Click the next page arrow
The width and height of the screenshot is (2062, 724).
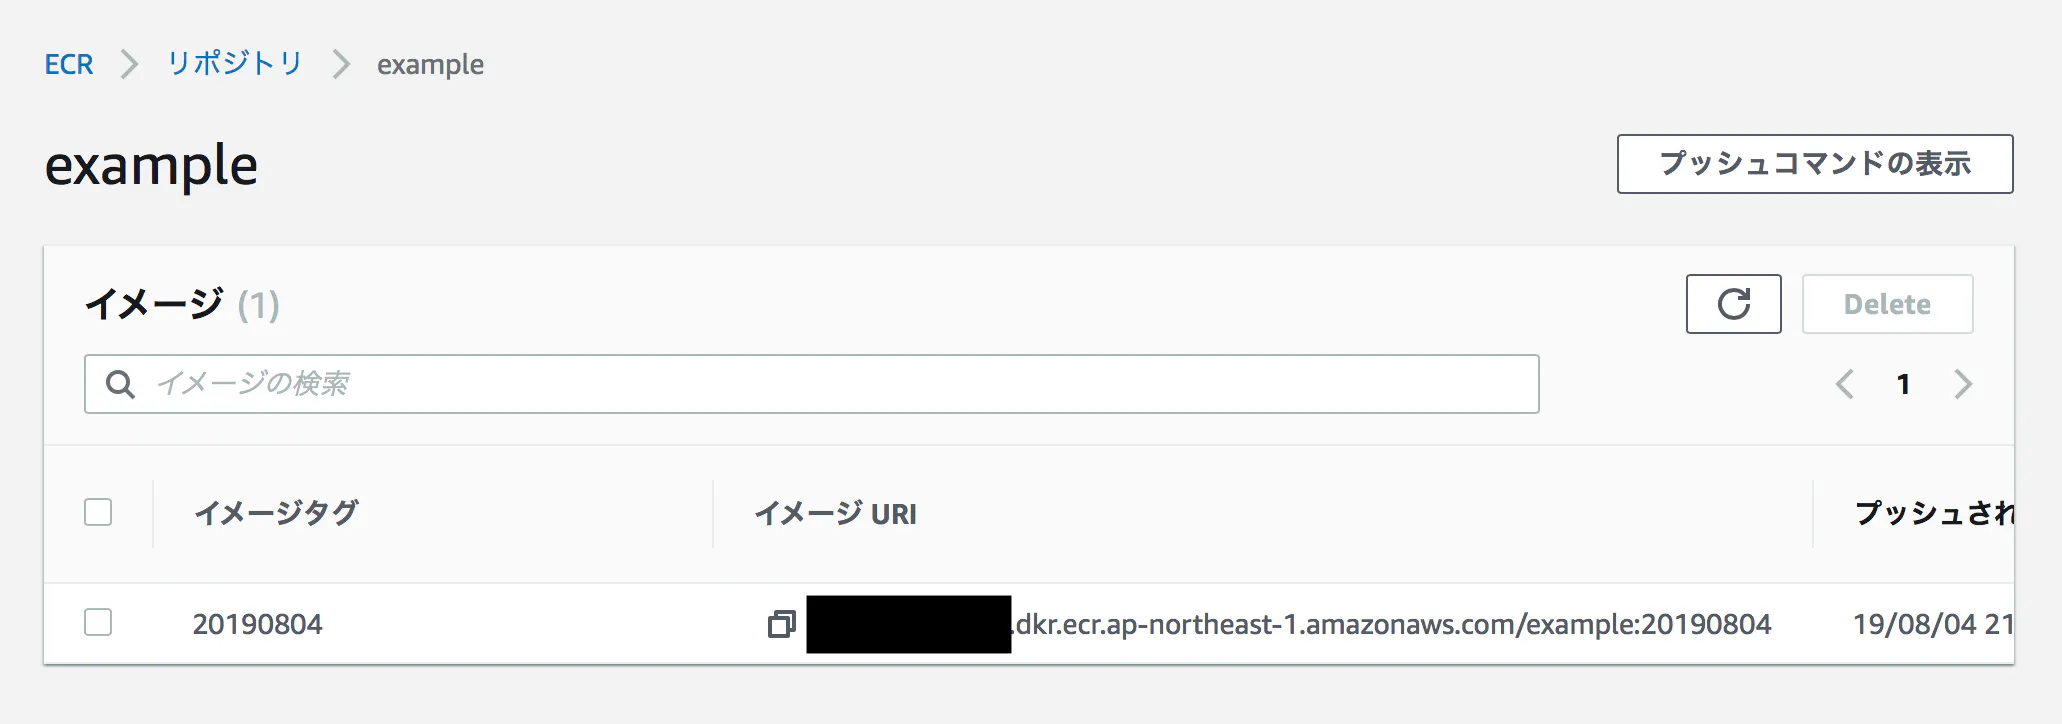[1963, 384]
